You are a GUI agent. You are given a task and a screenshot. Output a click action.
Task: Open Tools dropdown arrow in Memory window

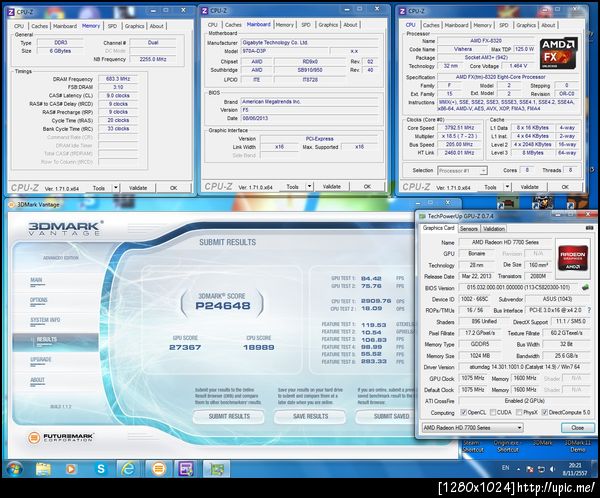click(x=116, y=188)
